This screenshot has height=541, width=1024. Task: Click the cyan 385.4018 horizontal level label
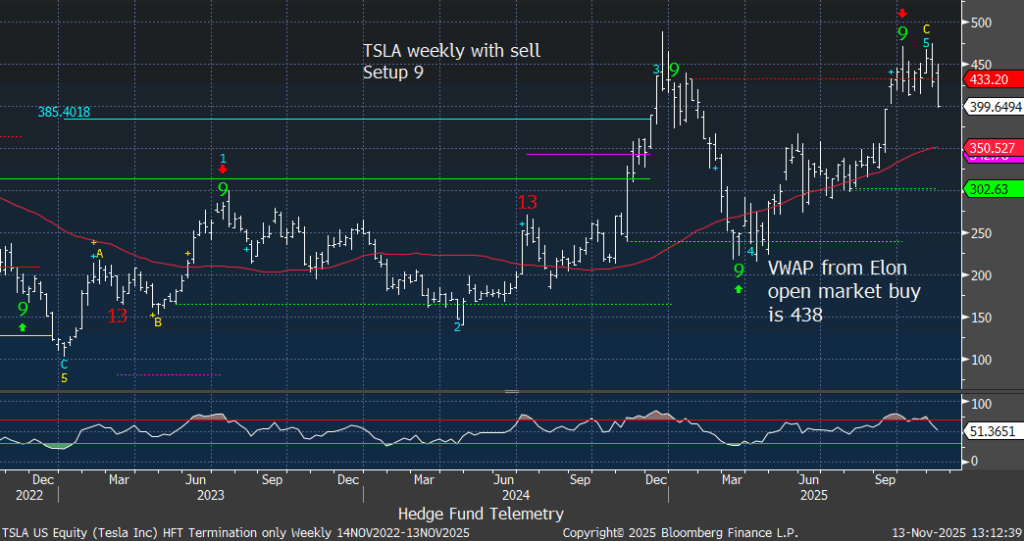(x=64, y=113)
